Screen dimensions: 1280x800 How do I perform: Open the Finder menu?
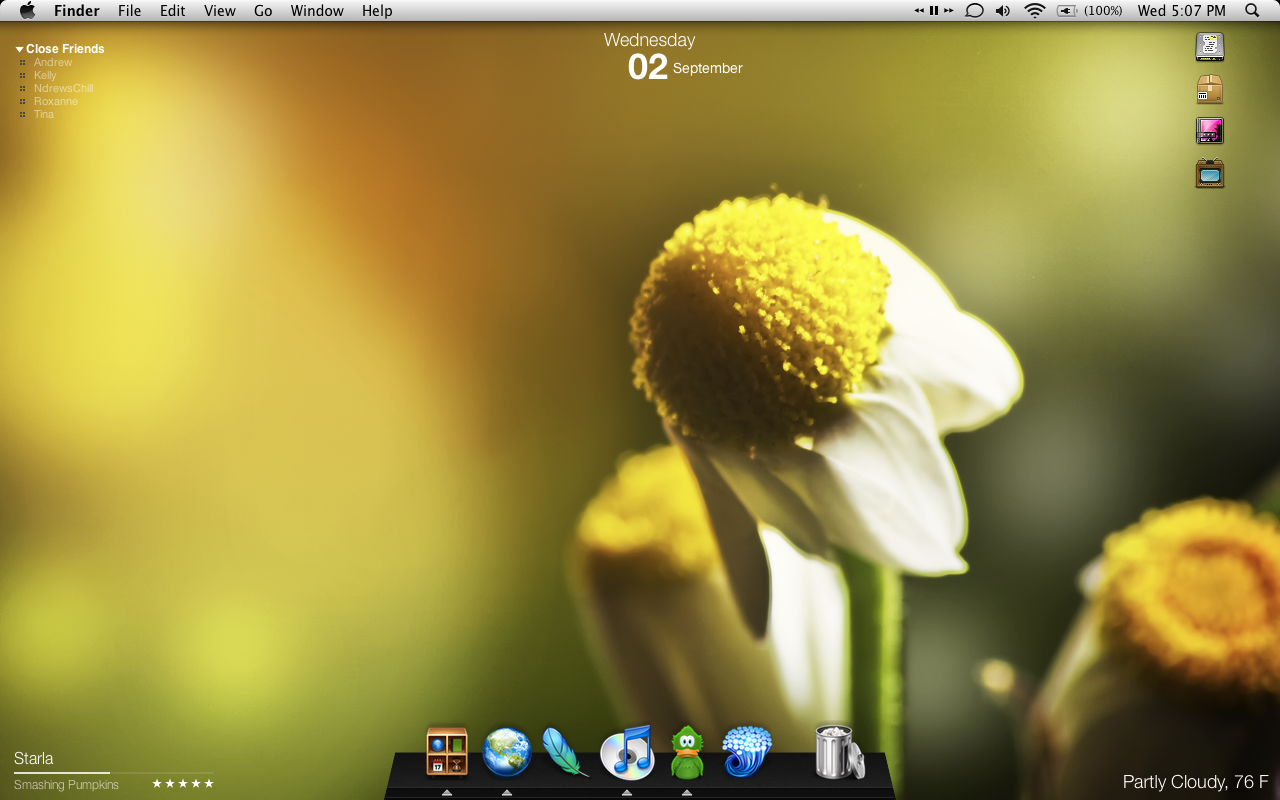(x=76, y=11)
